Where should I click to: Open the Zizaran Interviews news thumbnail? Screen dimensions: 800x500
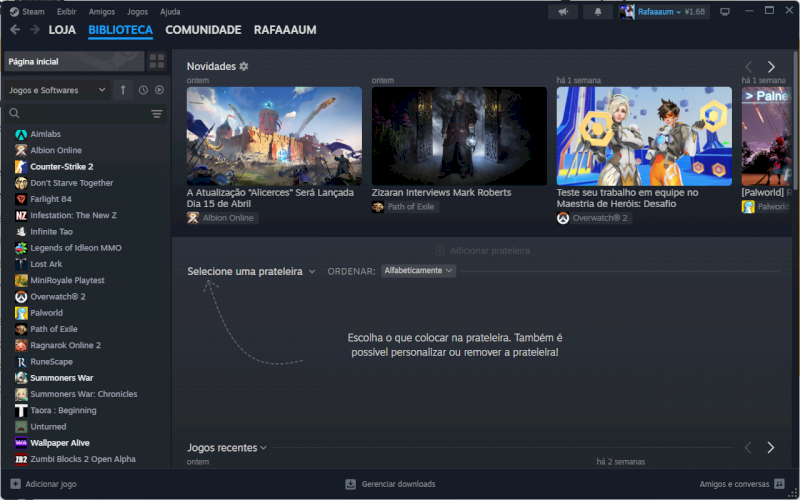(459, 136)
